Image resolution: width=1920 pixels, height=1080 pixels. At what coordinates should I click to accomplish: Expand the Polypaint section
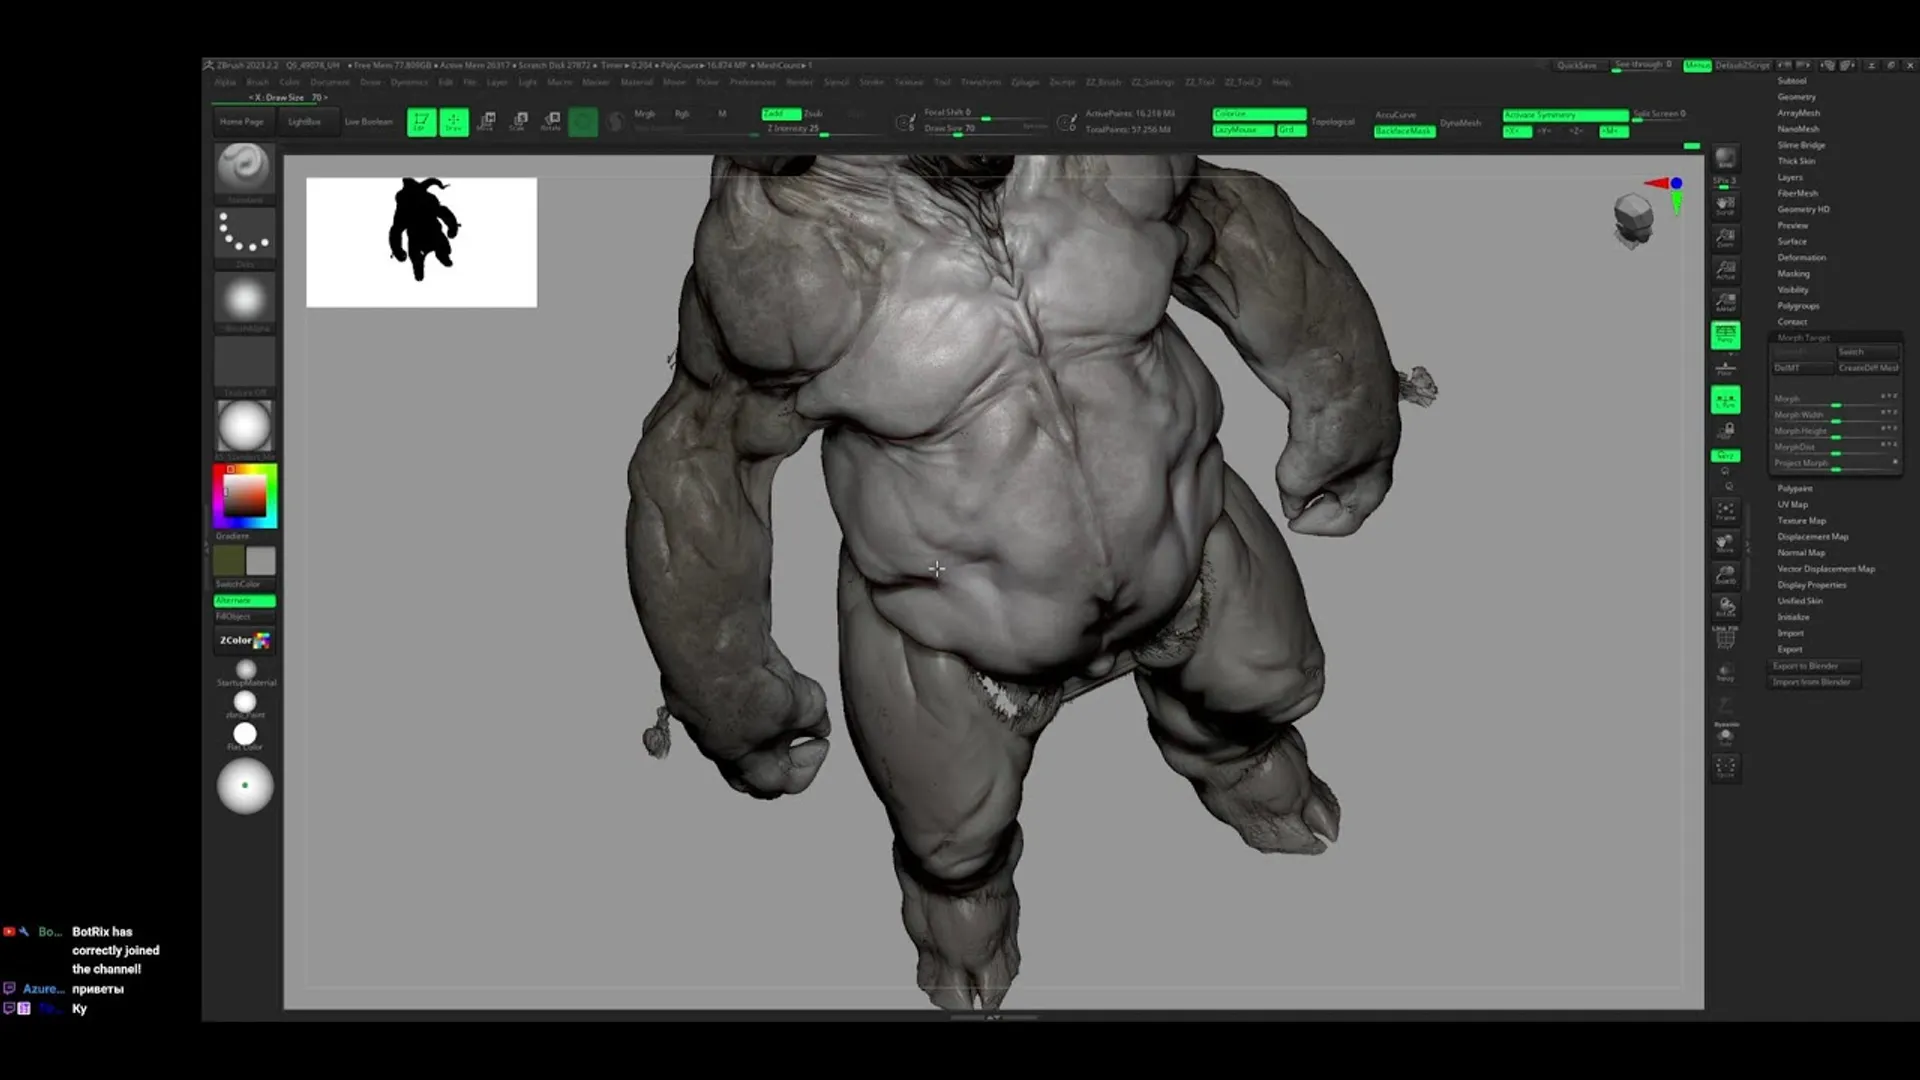click(x=1794, y=488)
